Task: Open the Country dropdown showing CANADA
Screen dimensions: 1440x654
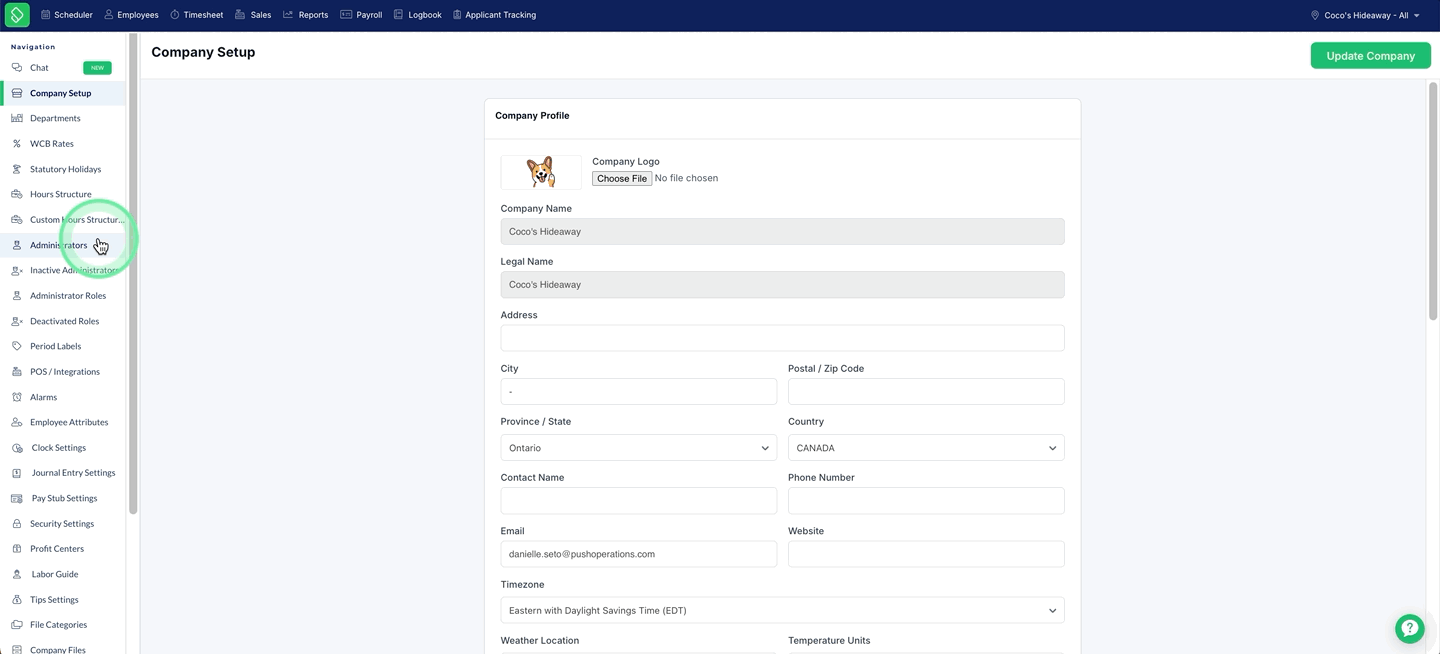Action: coord(926,448)
